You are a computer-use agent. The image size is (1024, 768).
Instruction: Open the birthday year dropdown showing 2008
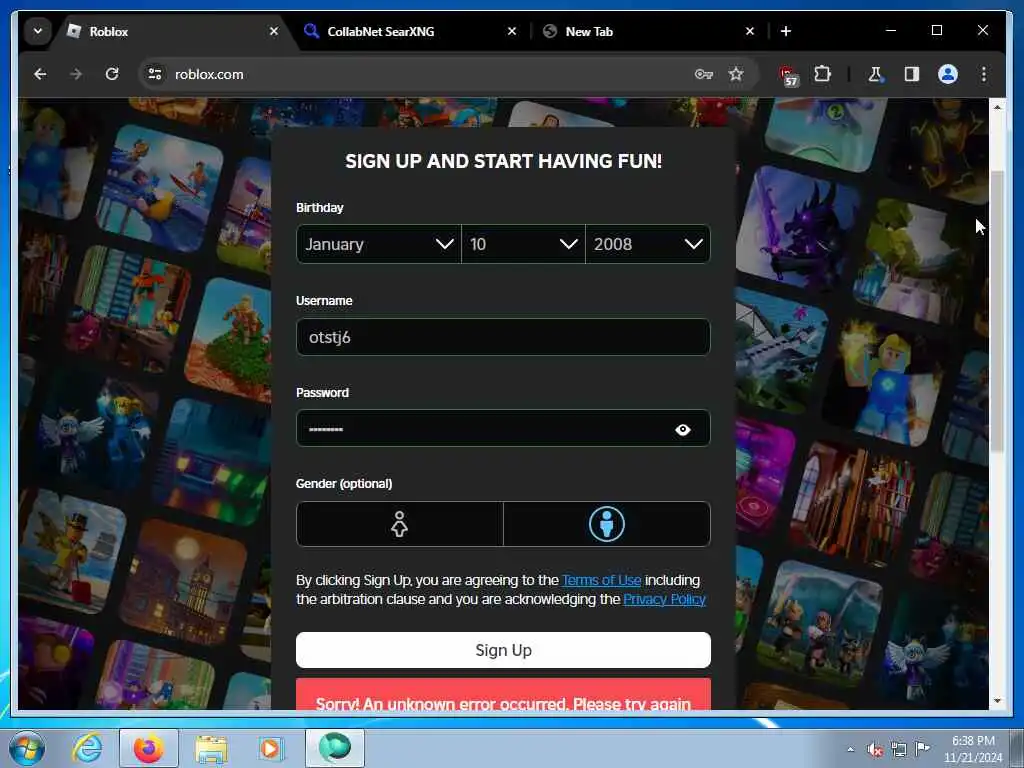point(648,244)
